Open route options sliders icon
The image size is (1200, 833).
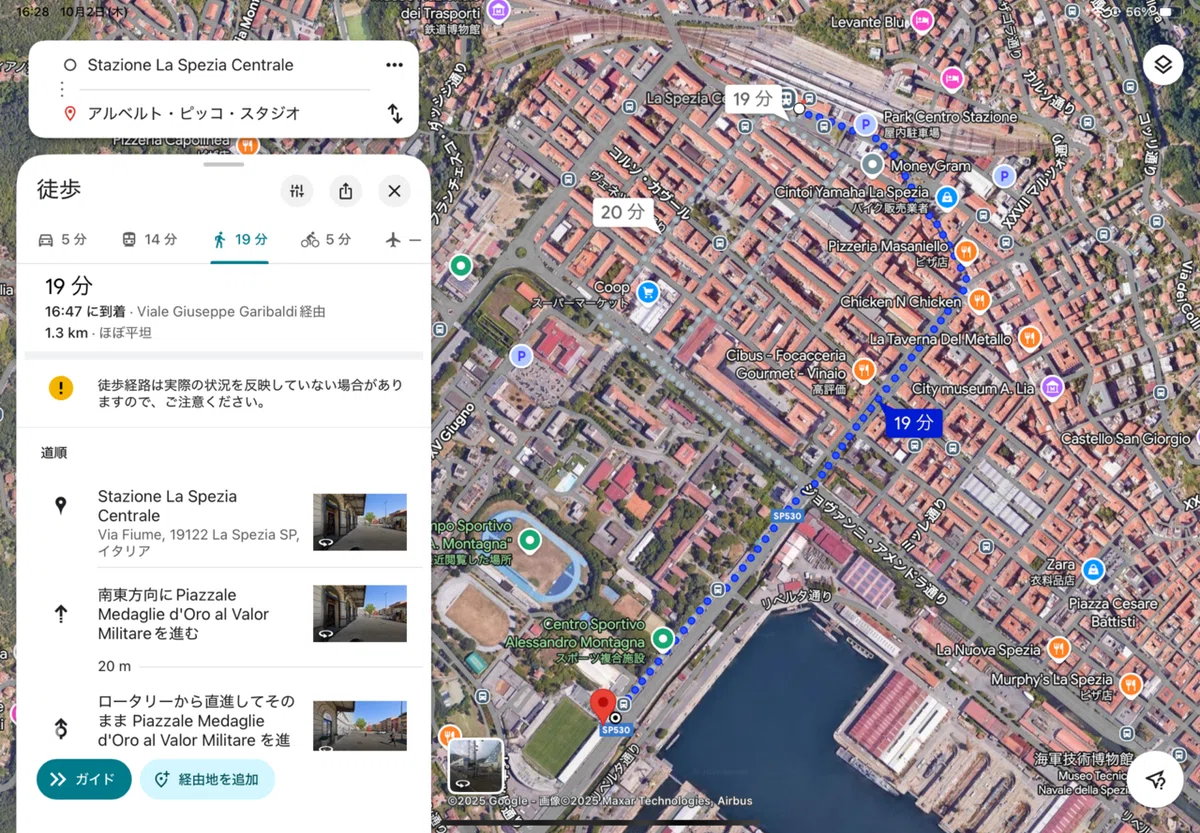[x=297, y=191]
